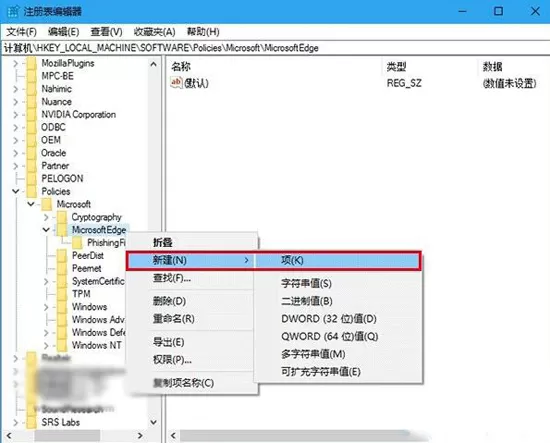Click the SystemCertificates folder icon

point(62,281)
